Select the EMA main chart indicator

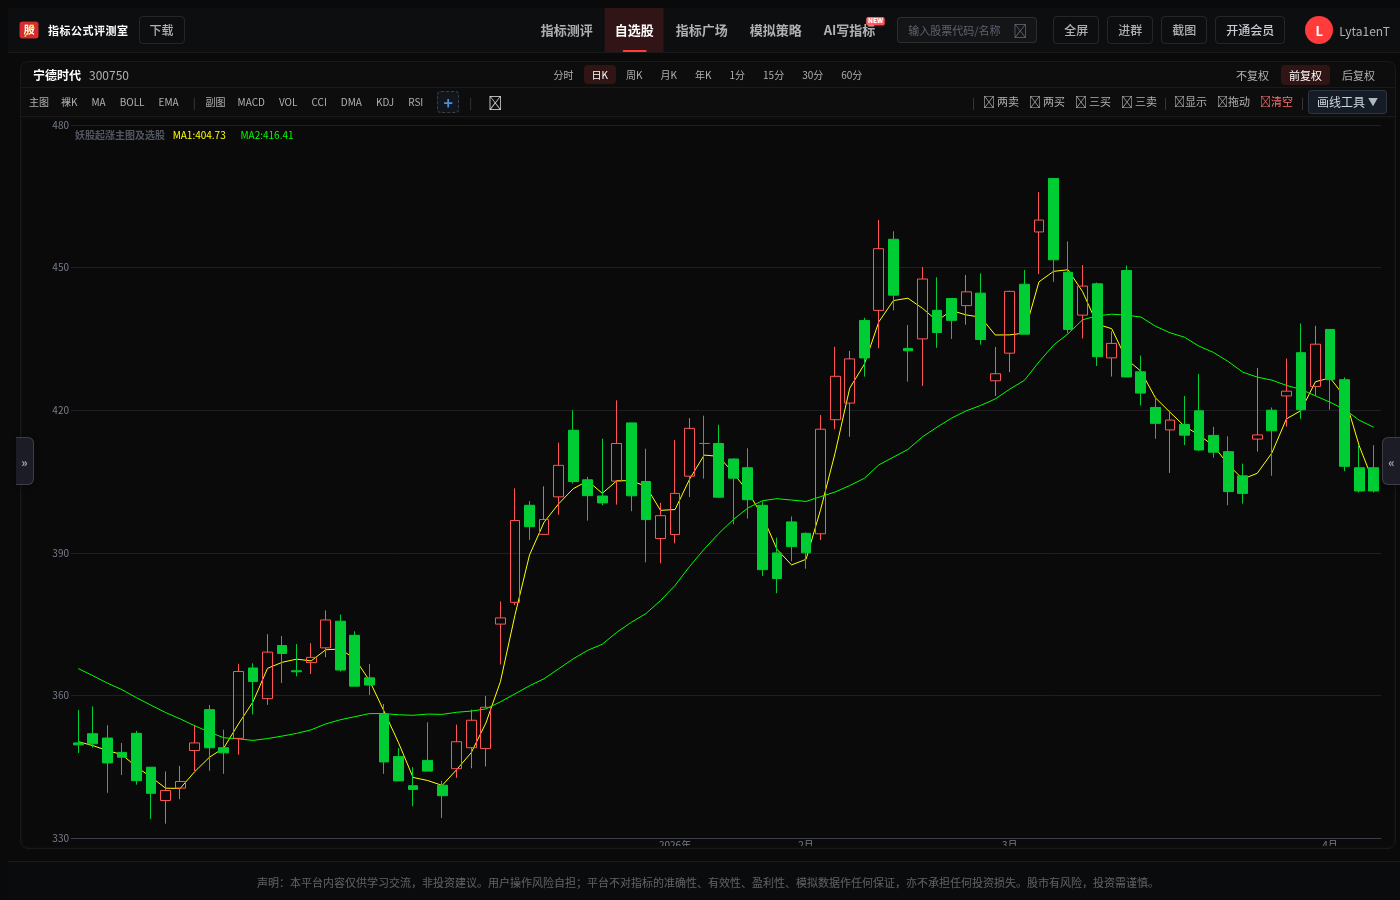point(169,103)
